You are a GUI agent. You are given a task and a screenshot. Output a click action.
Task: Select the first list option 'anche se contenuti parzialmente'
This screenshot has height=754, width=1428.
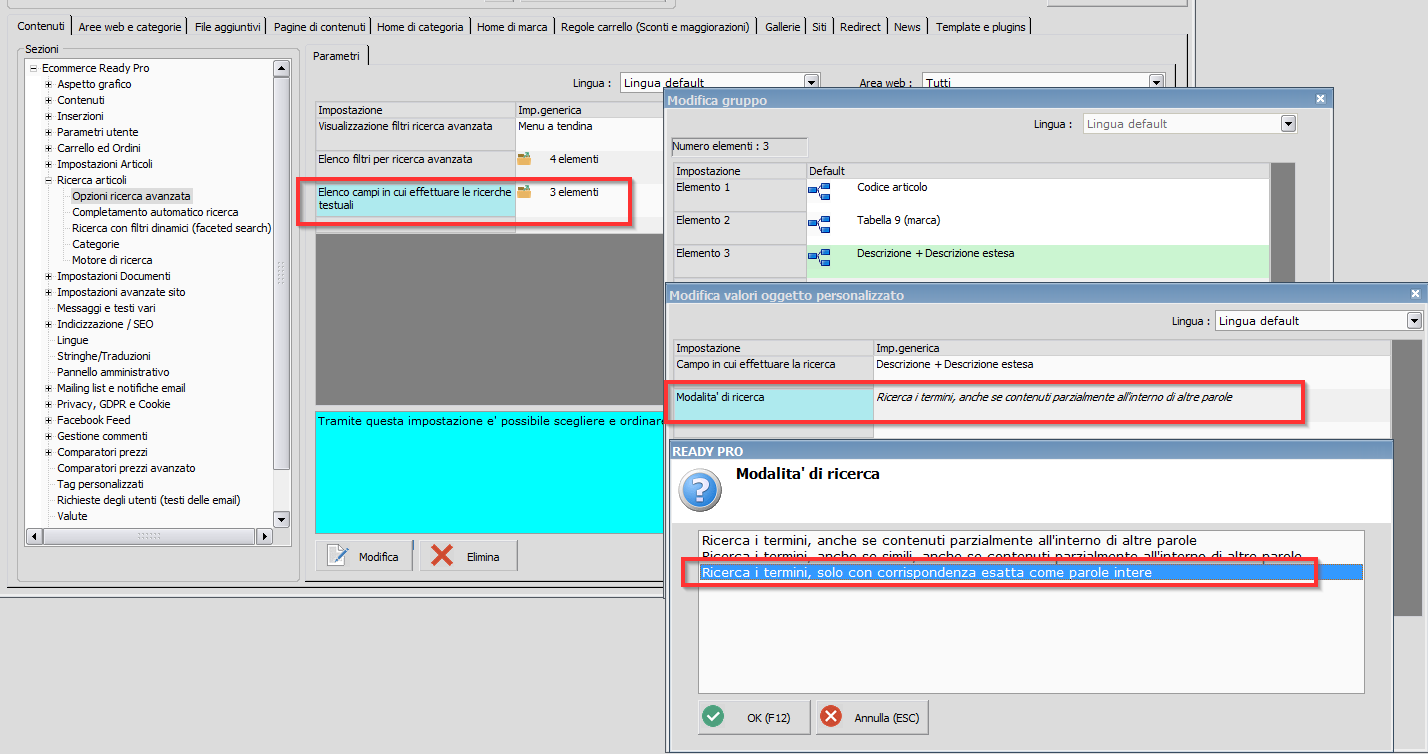pos(1031,541)
